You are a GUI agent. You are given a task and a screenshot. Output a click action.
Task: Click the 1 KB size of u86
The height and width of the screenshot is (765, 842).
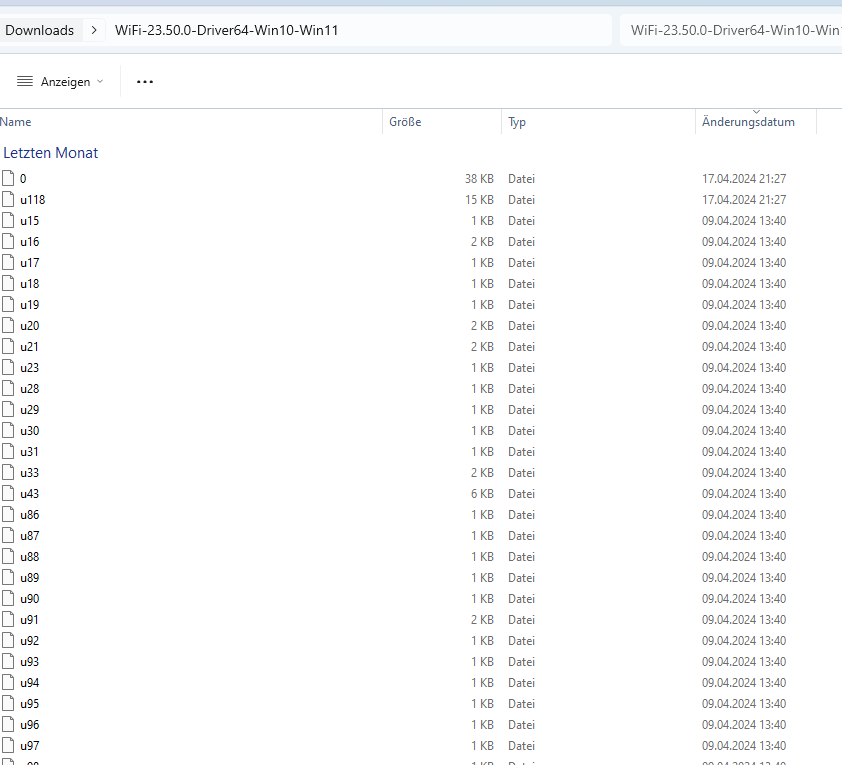482,514
